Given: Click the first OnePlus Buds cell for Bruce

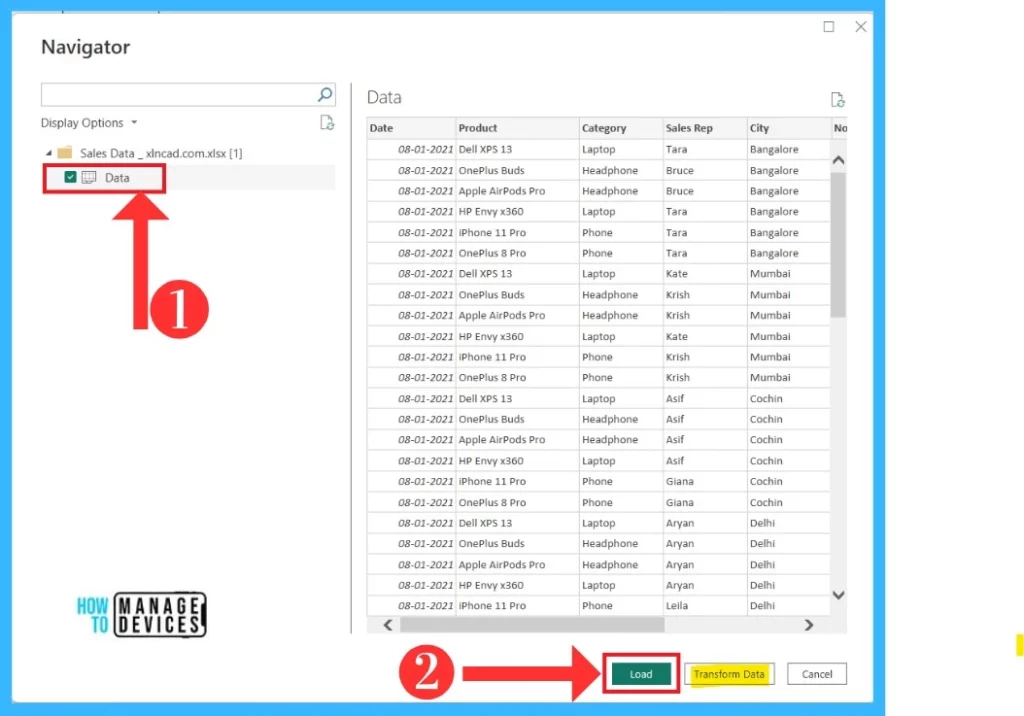Looking at the screenshot, I should pos(517,171).
